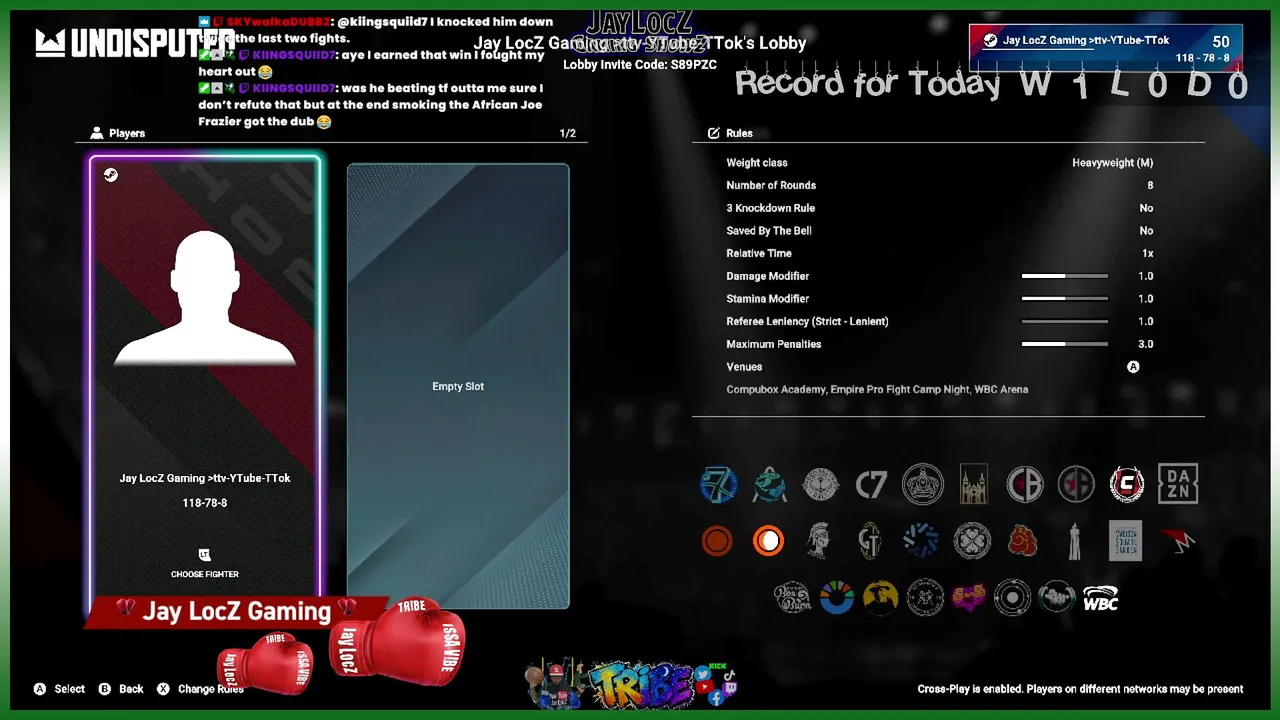Image resolution: width=1280 pixels, height=720 pixels.
Task: Click the 'Record for Today' overlay text
Action: (x=867, y=83)
